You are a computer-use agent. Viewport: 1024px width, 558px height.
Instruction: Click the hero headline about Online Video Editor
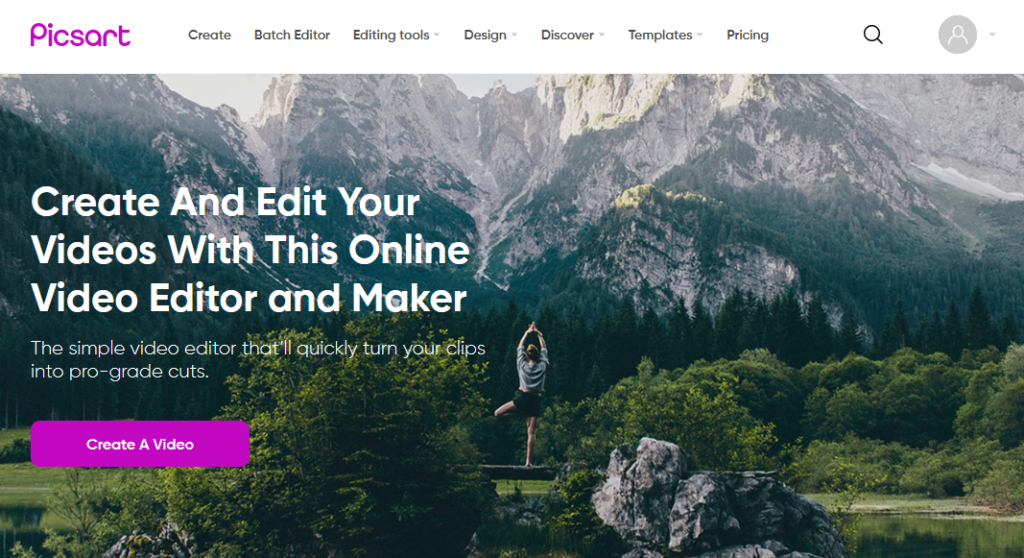[250, 250]
